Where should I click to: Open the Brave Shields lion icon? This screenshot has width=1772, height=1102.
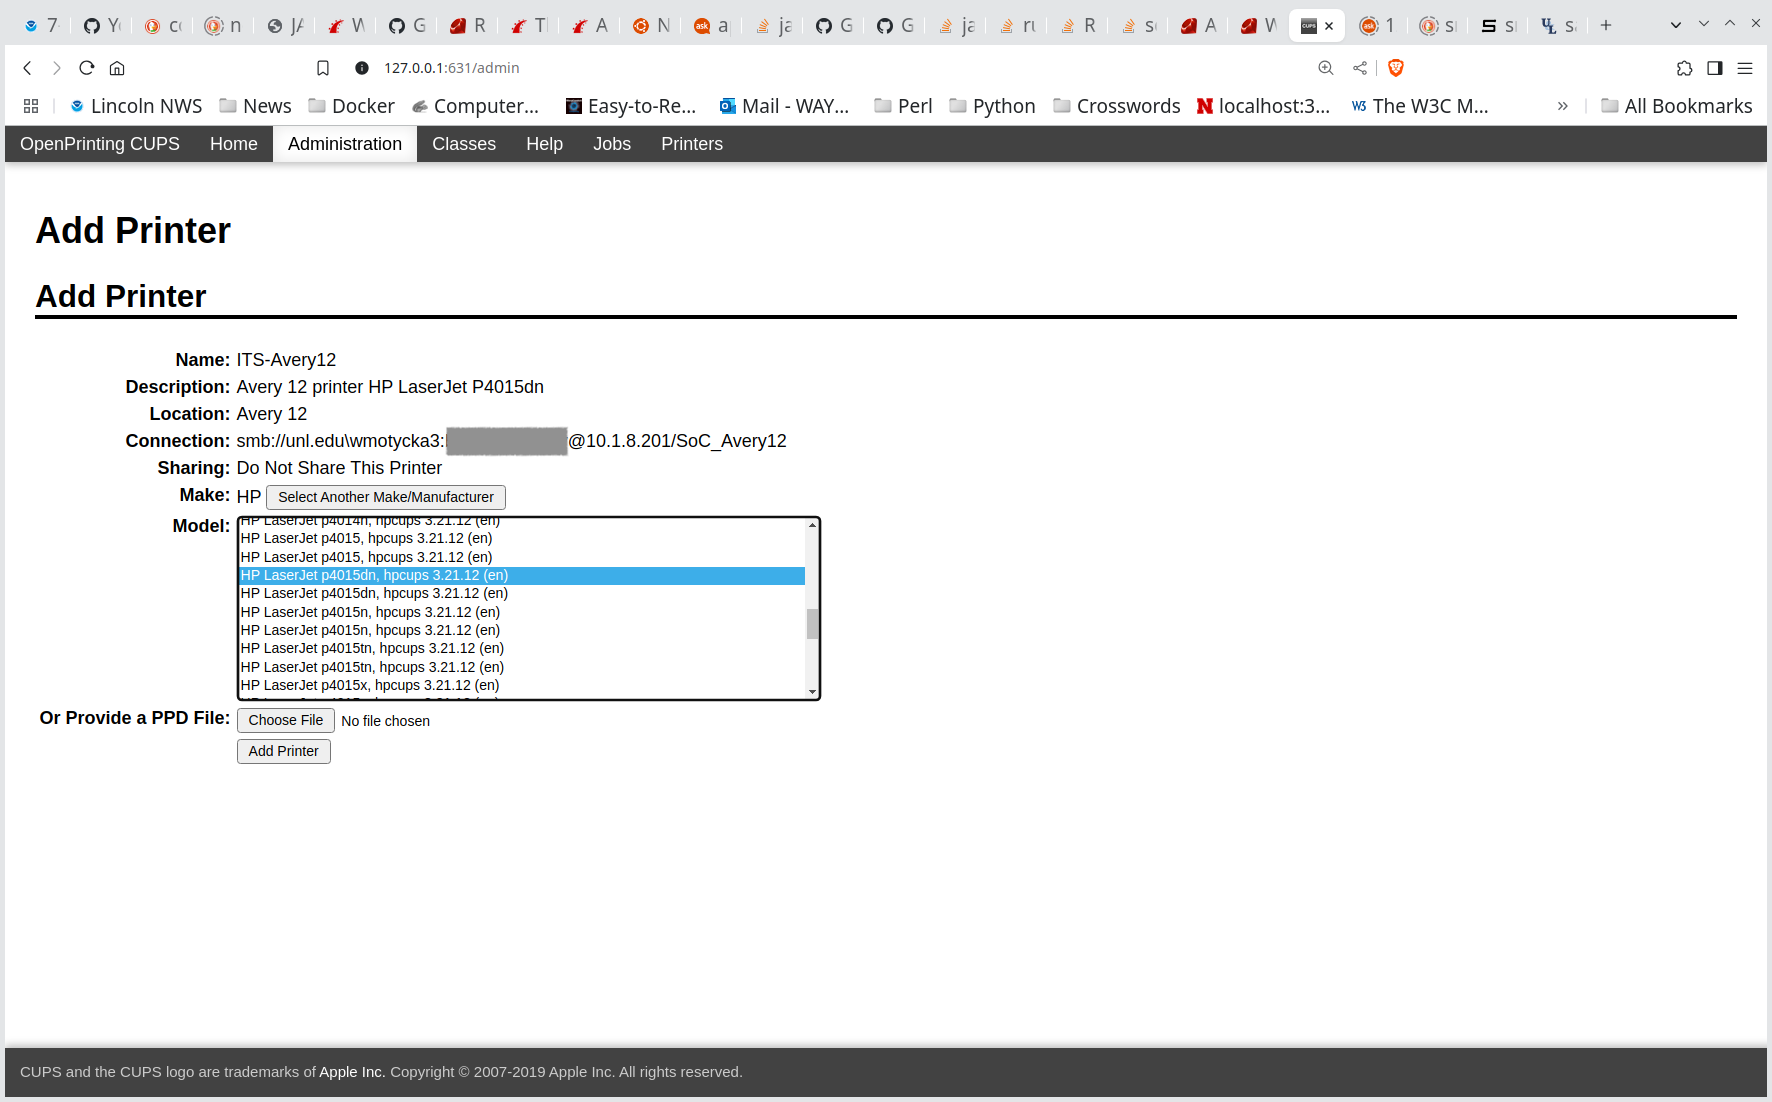pyautogui.click(x=1396, y=68)
